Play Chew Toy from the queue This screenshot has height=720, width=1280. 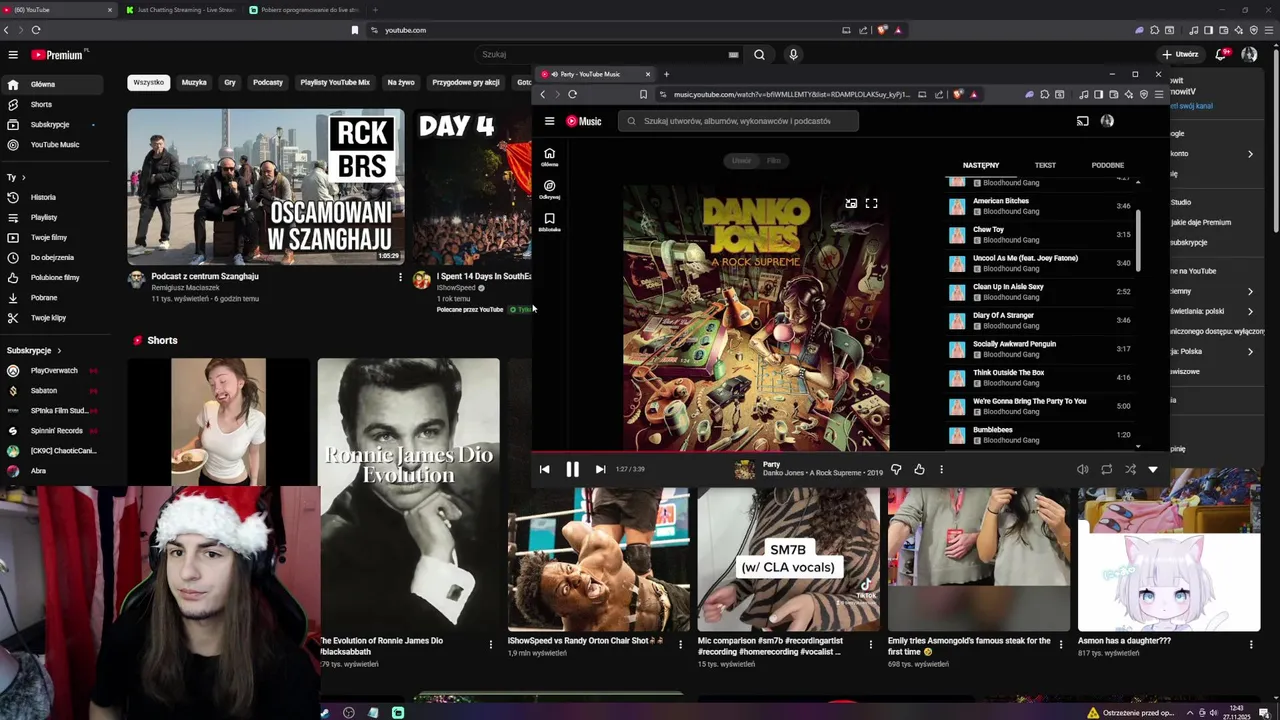1040,235
